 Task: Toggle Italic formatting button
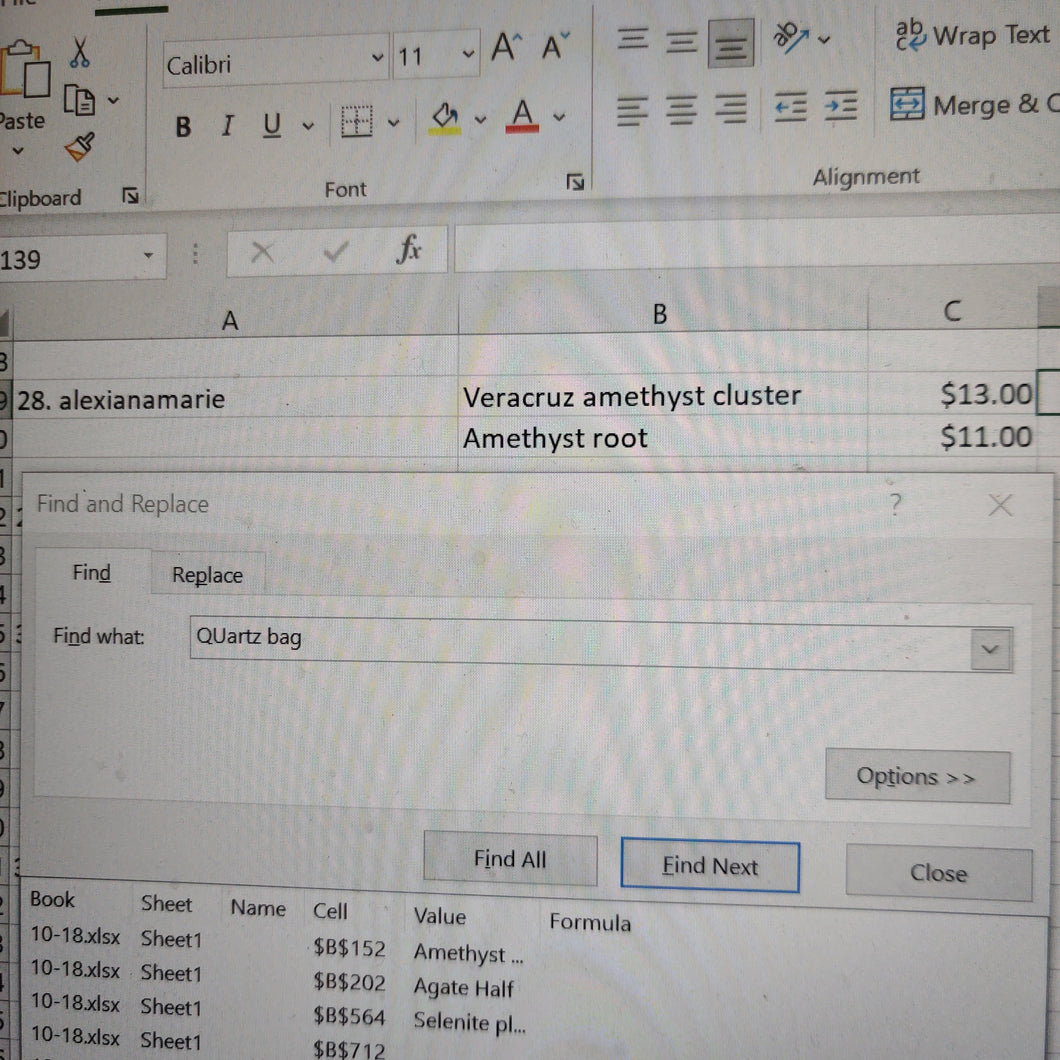[227, 126]
